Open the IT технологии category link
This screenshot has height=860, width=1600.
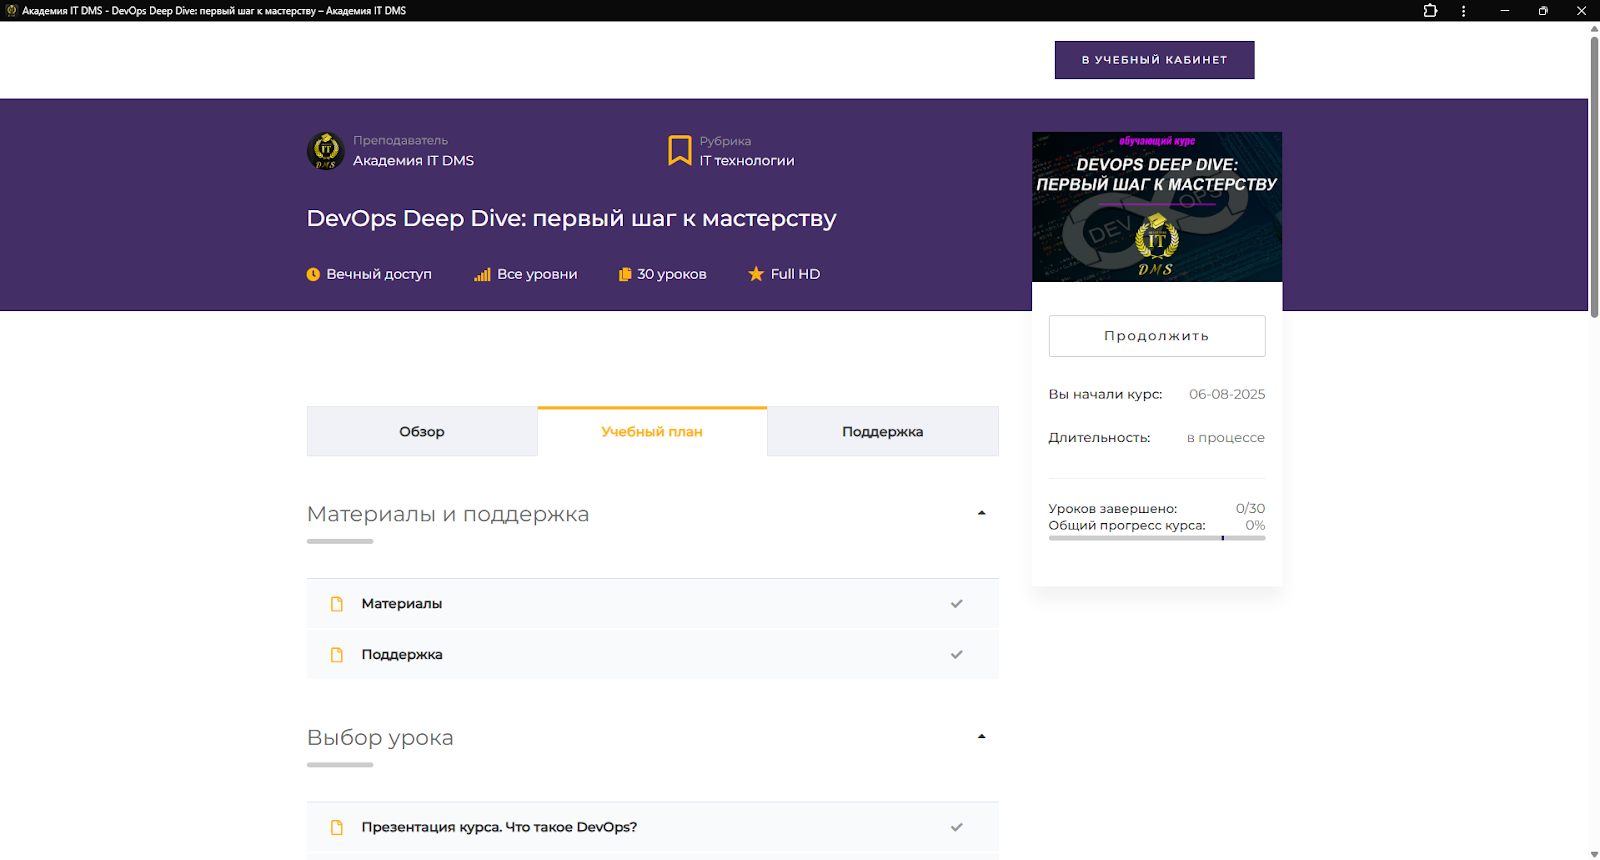pyautogui.click(x=747, y=161)
